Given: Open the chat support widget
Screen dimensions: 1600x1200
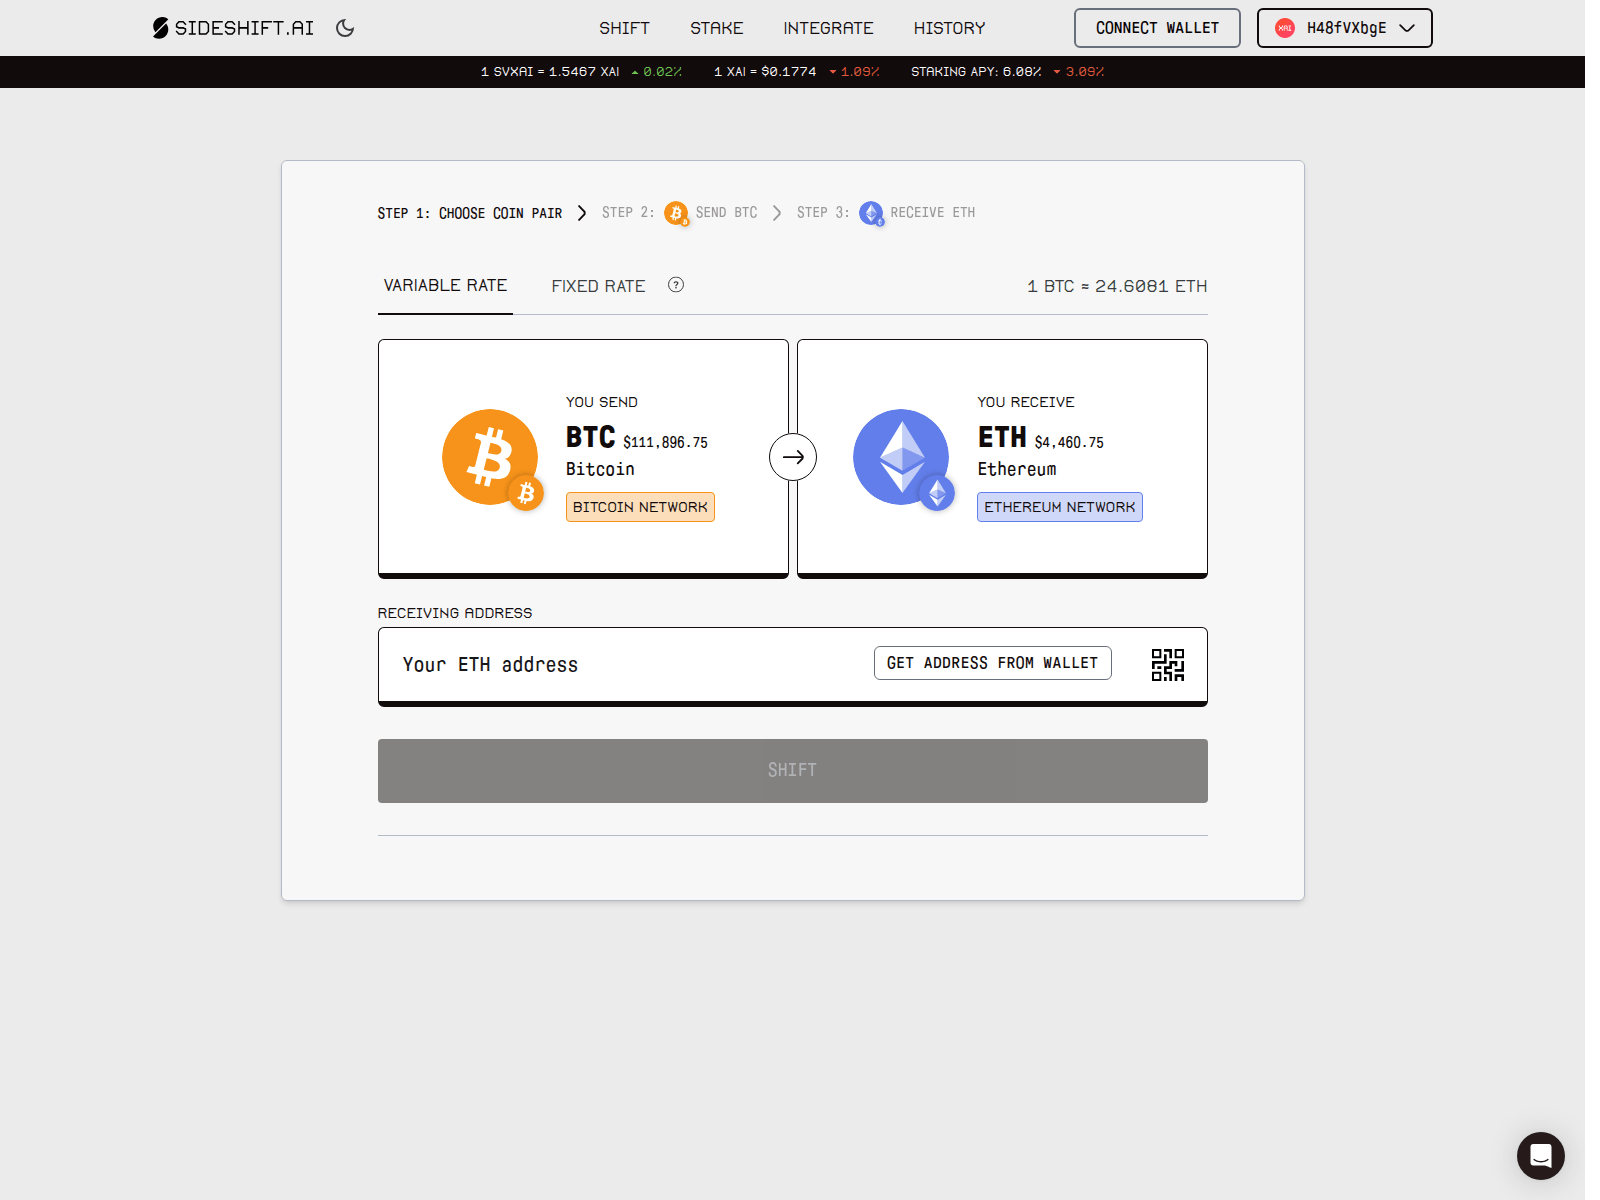Looking at the screenshot, I should click(x=1540, y=1155).
